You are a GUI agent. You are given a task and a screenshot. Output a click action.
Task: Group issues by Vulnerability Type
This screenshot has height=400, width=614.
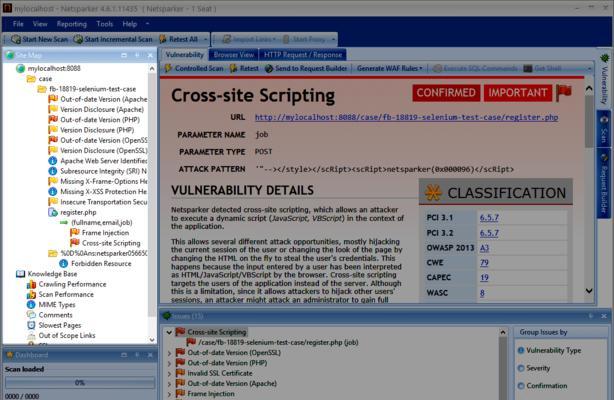549,350
